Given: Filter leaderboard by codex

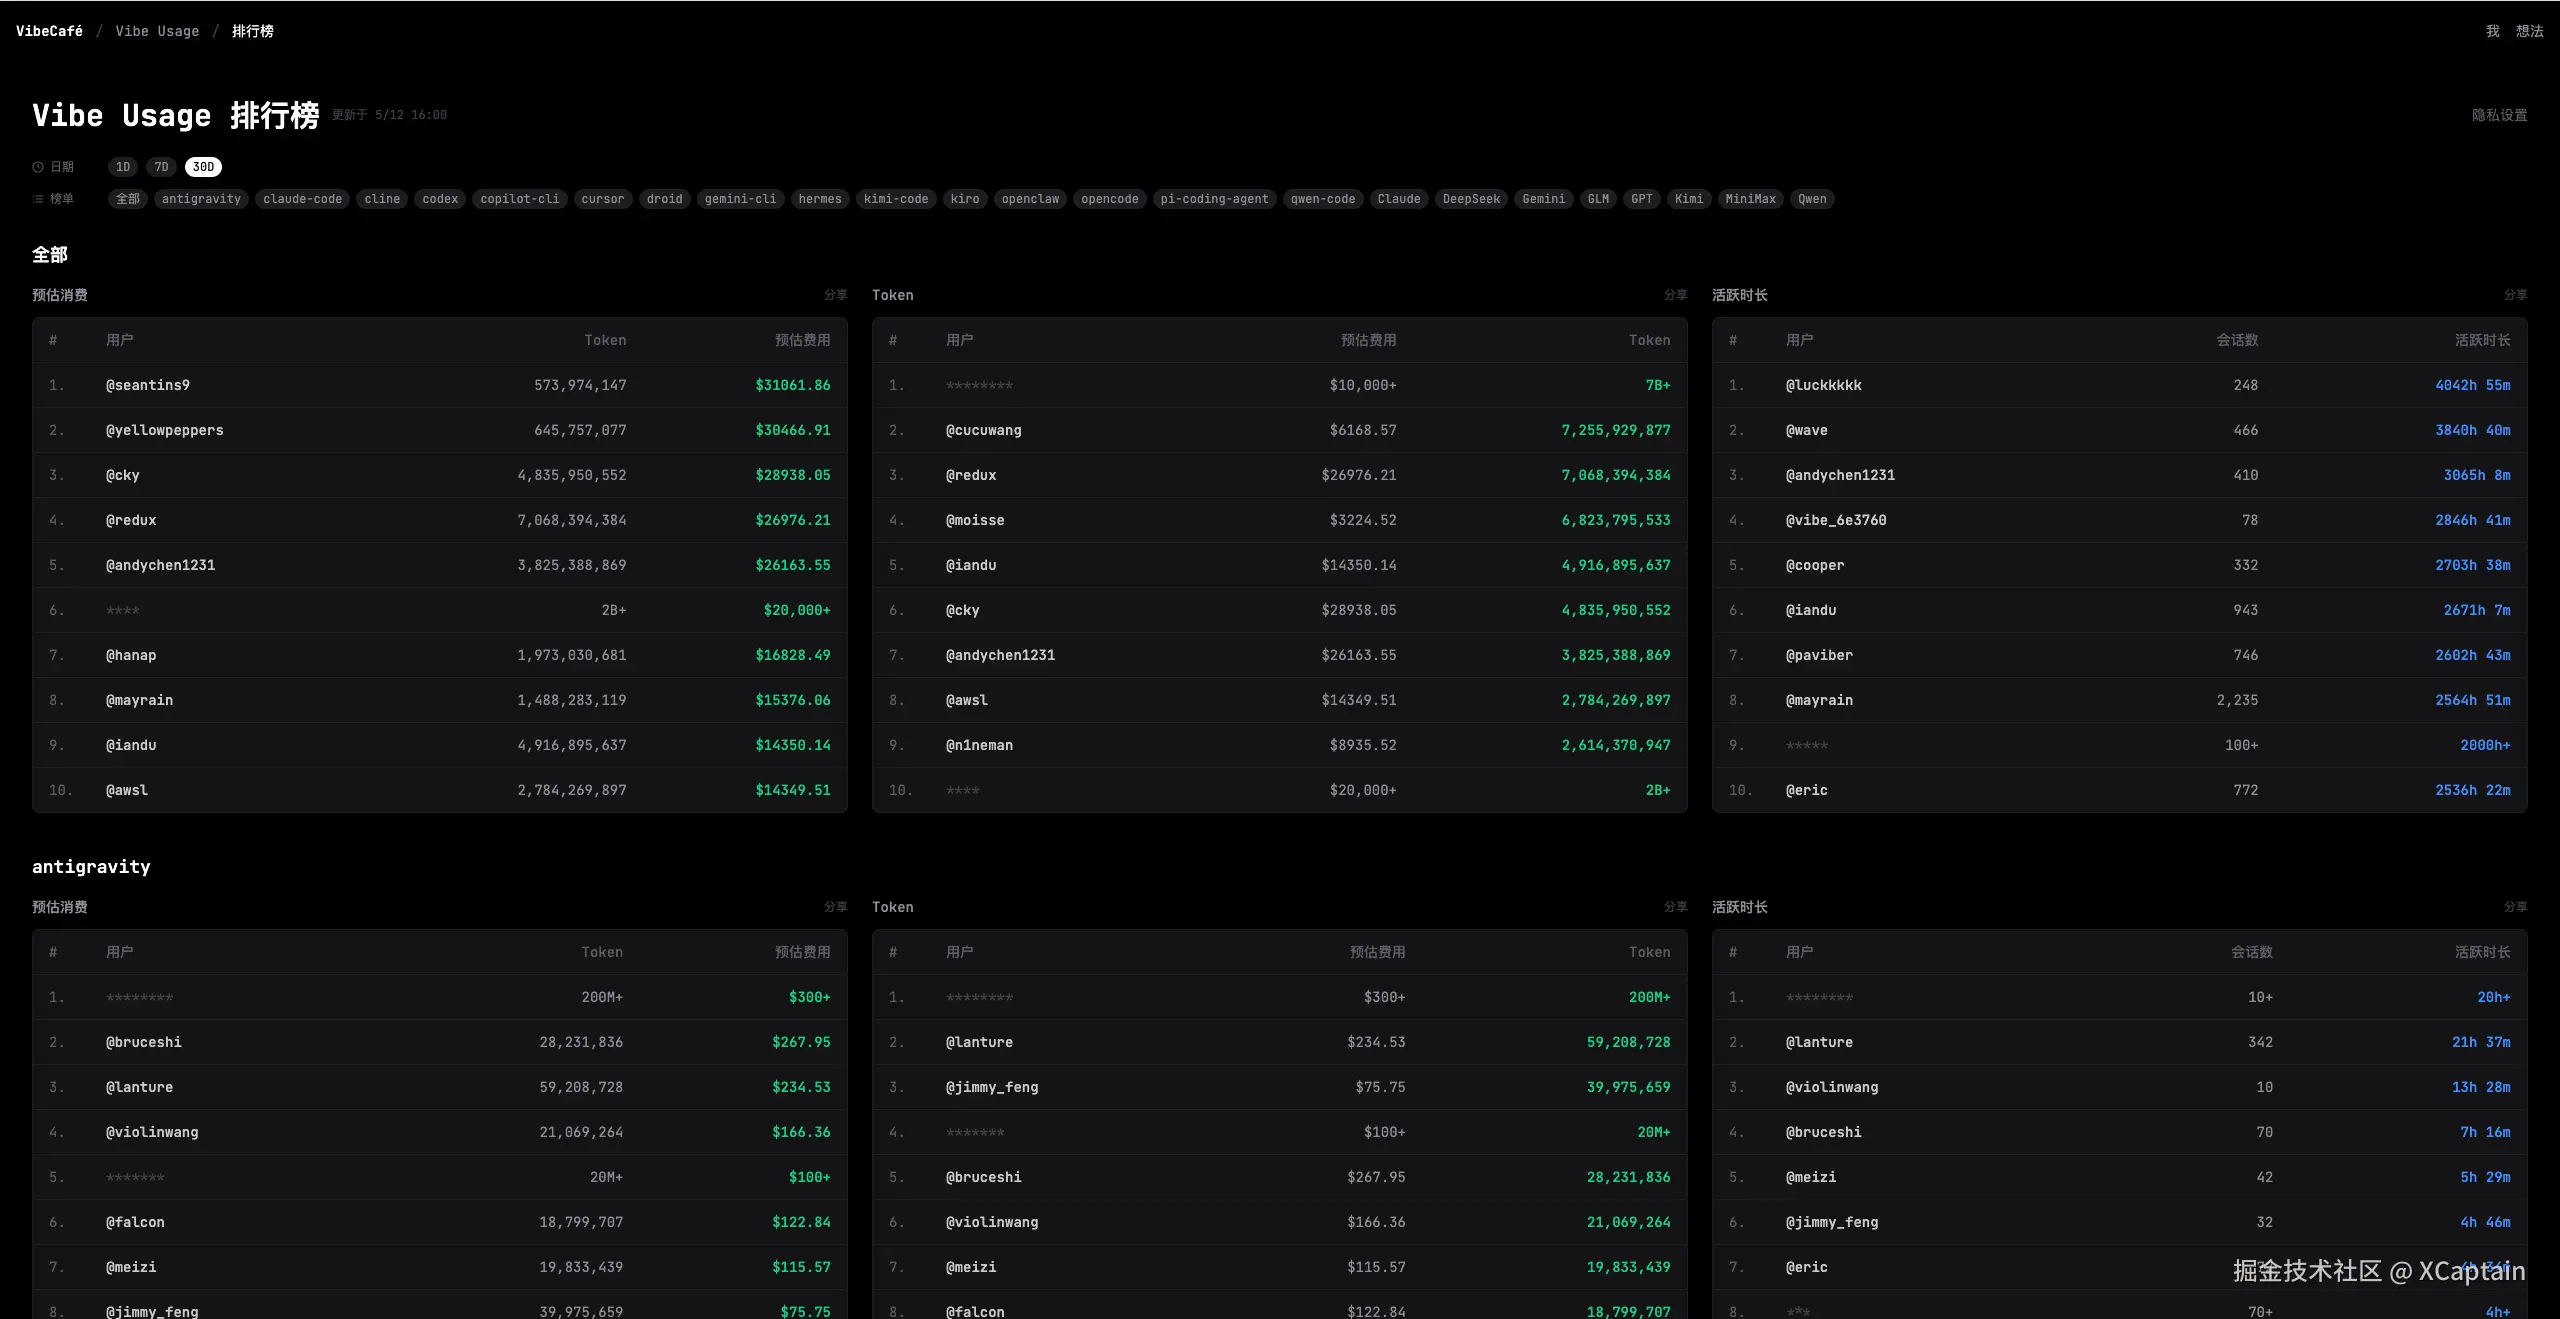Looking at the screenshot, I should [440, 199].
